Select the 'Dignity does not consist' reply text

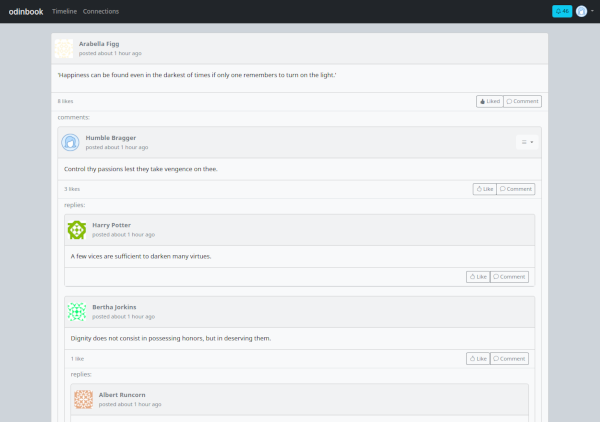(x=171, y=338)
